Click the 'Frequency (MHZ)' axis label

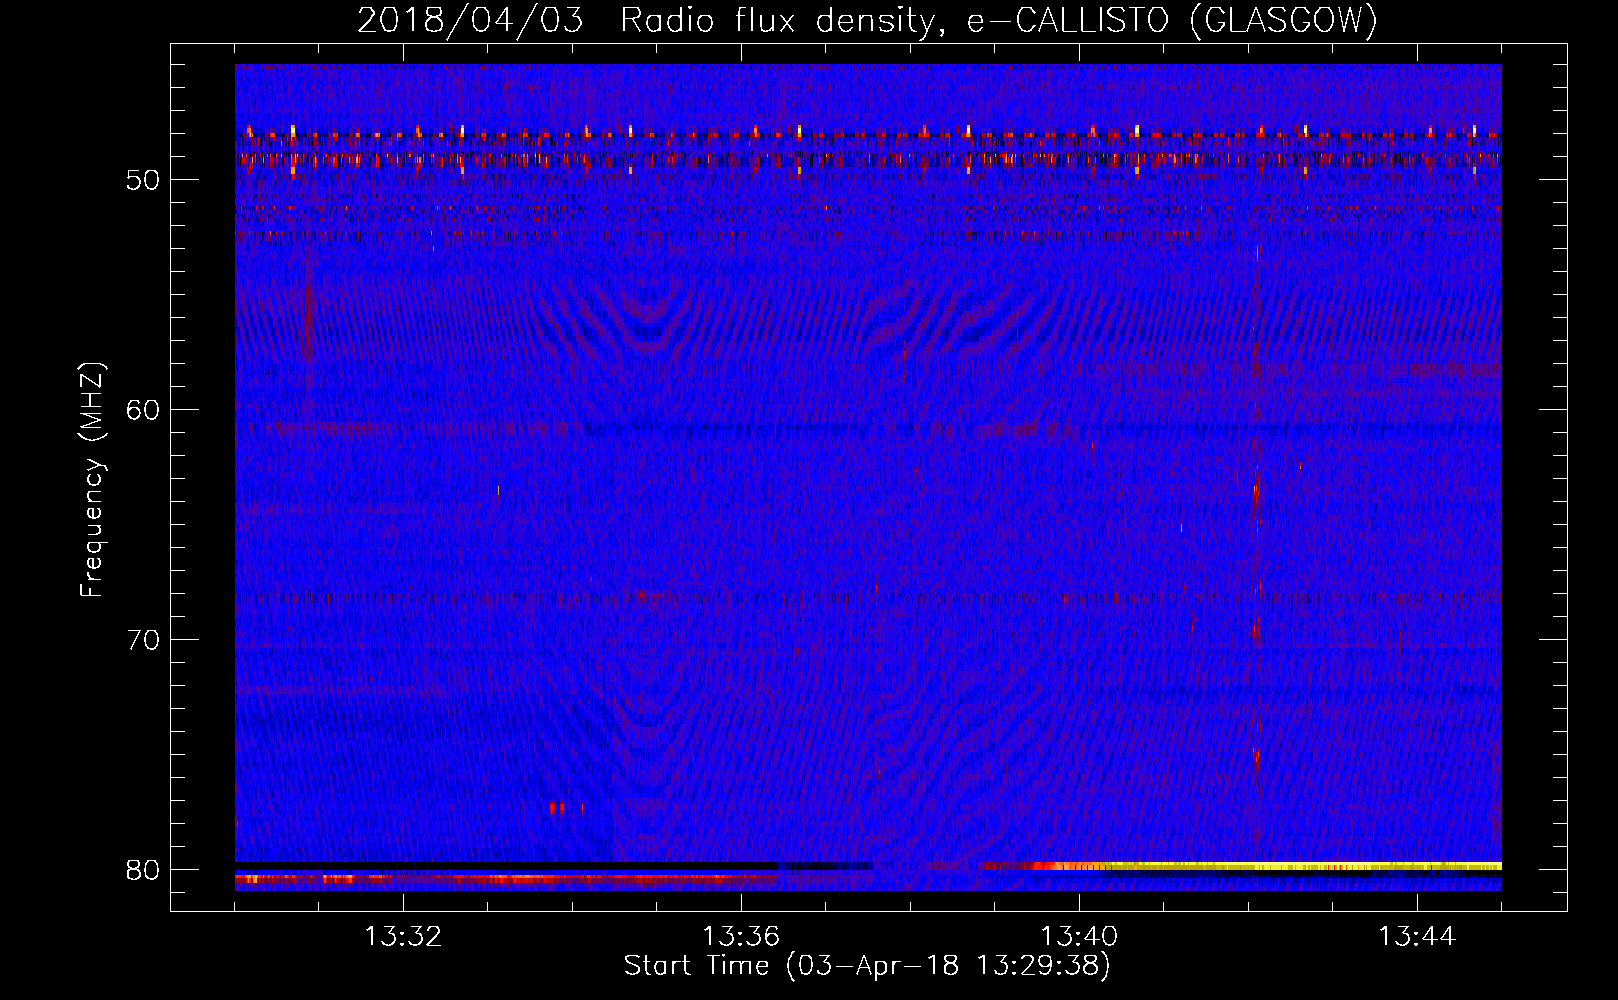[x=91, y=479]
